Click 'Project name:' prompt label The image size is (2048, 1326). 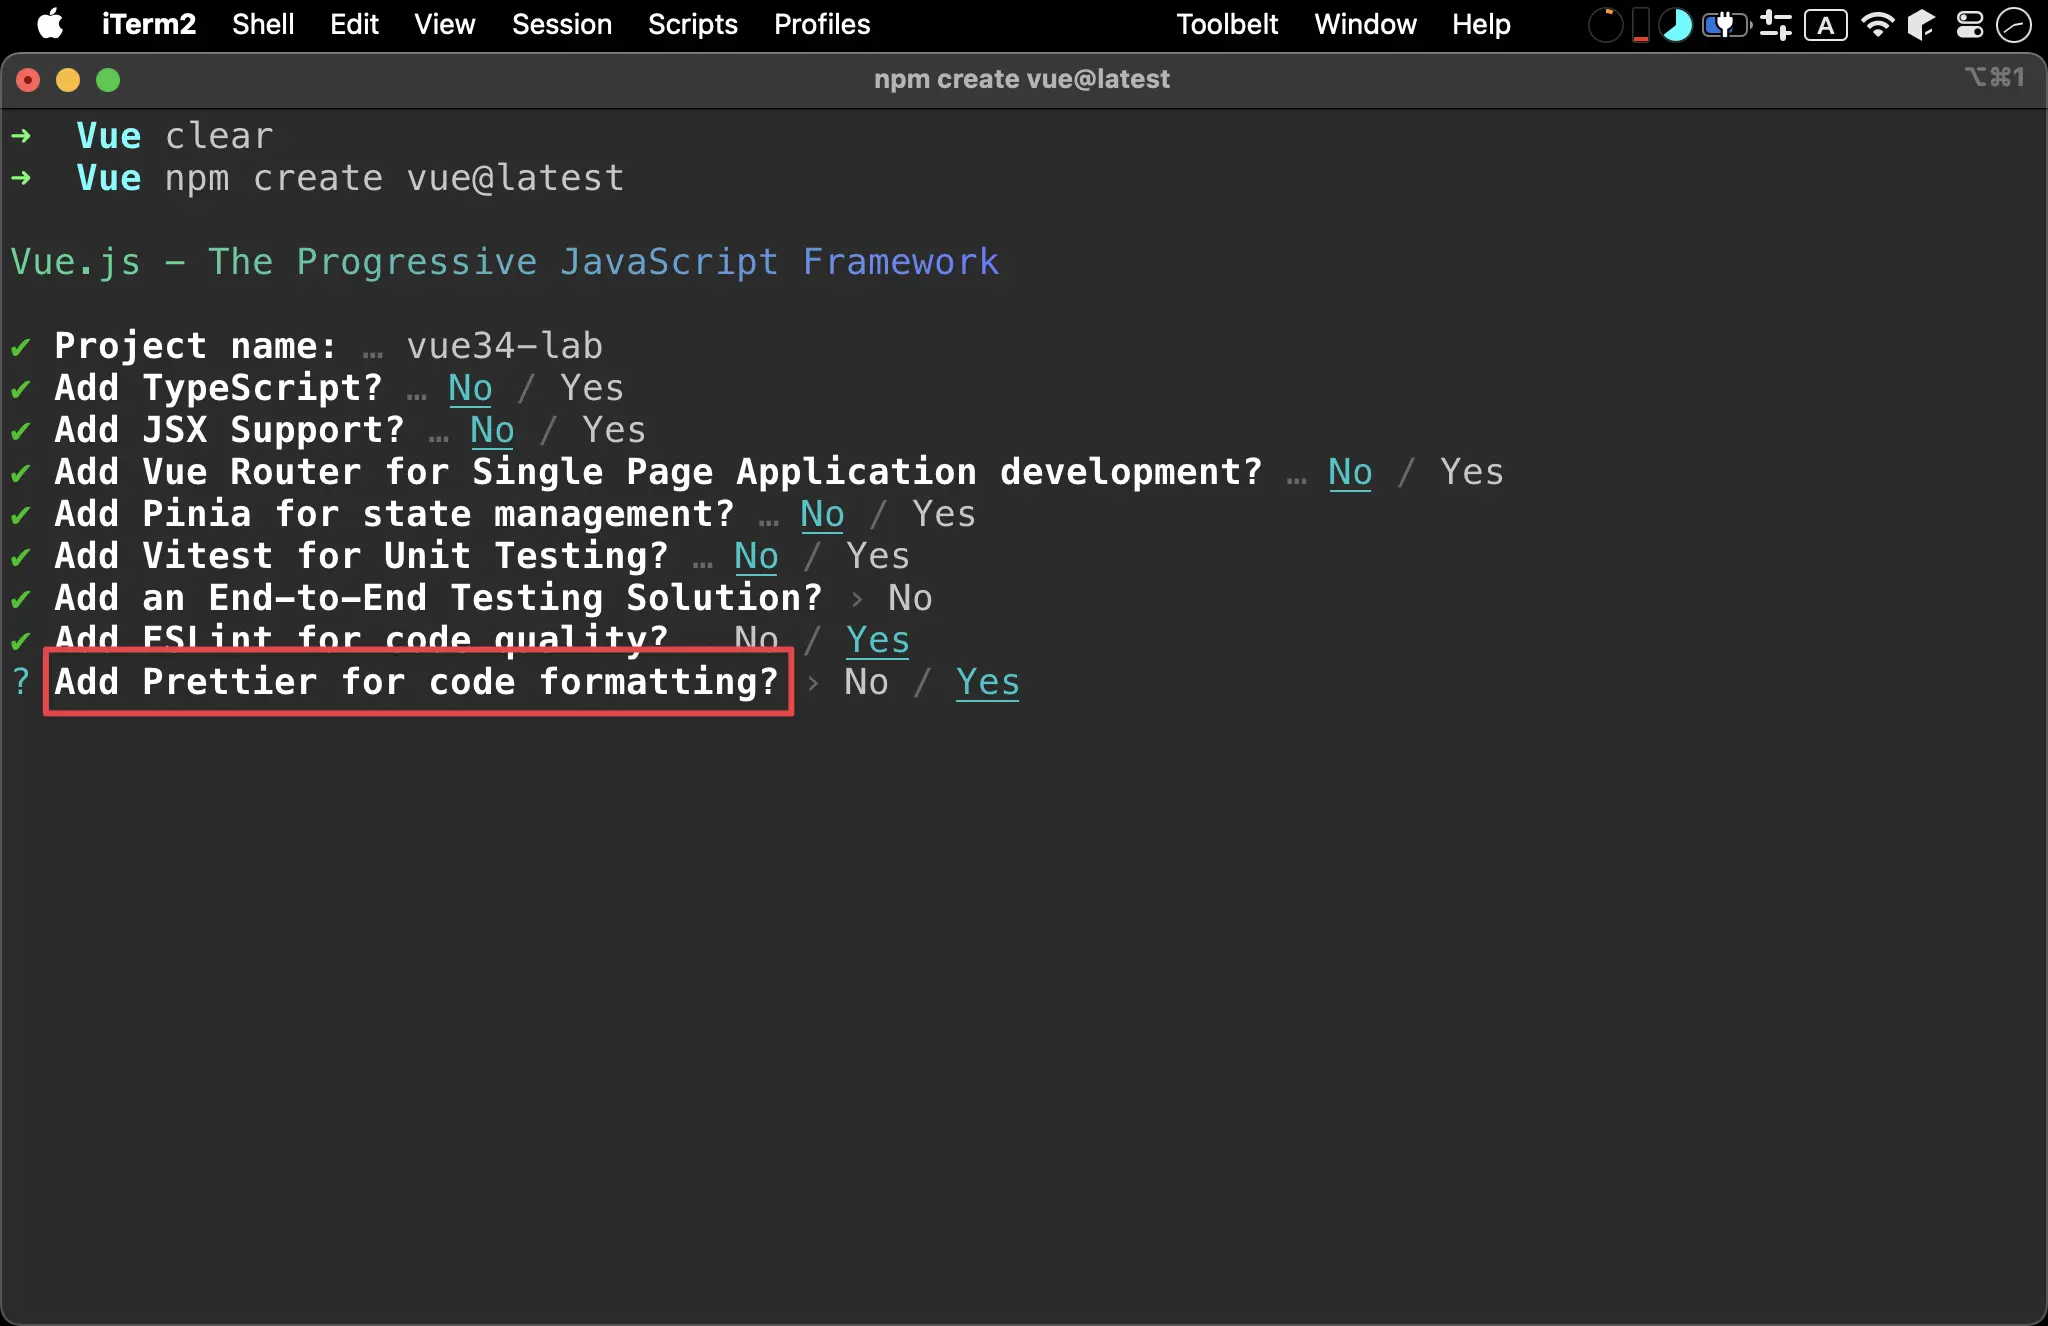click(x=195, y=346)
